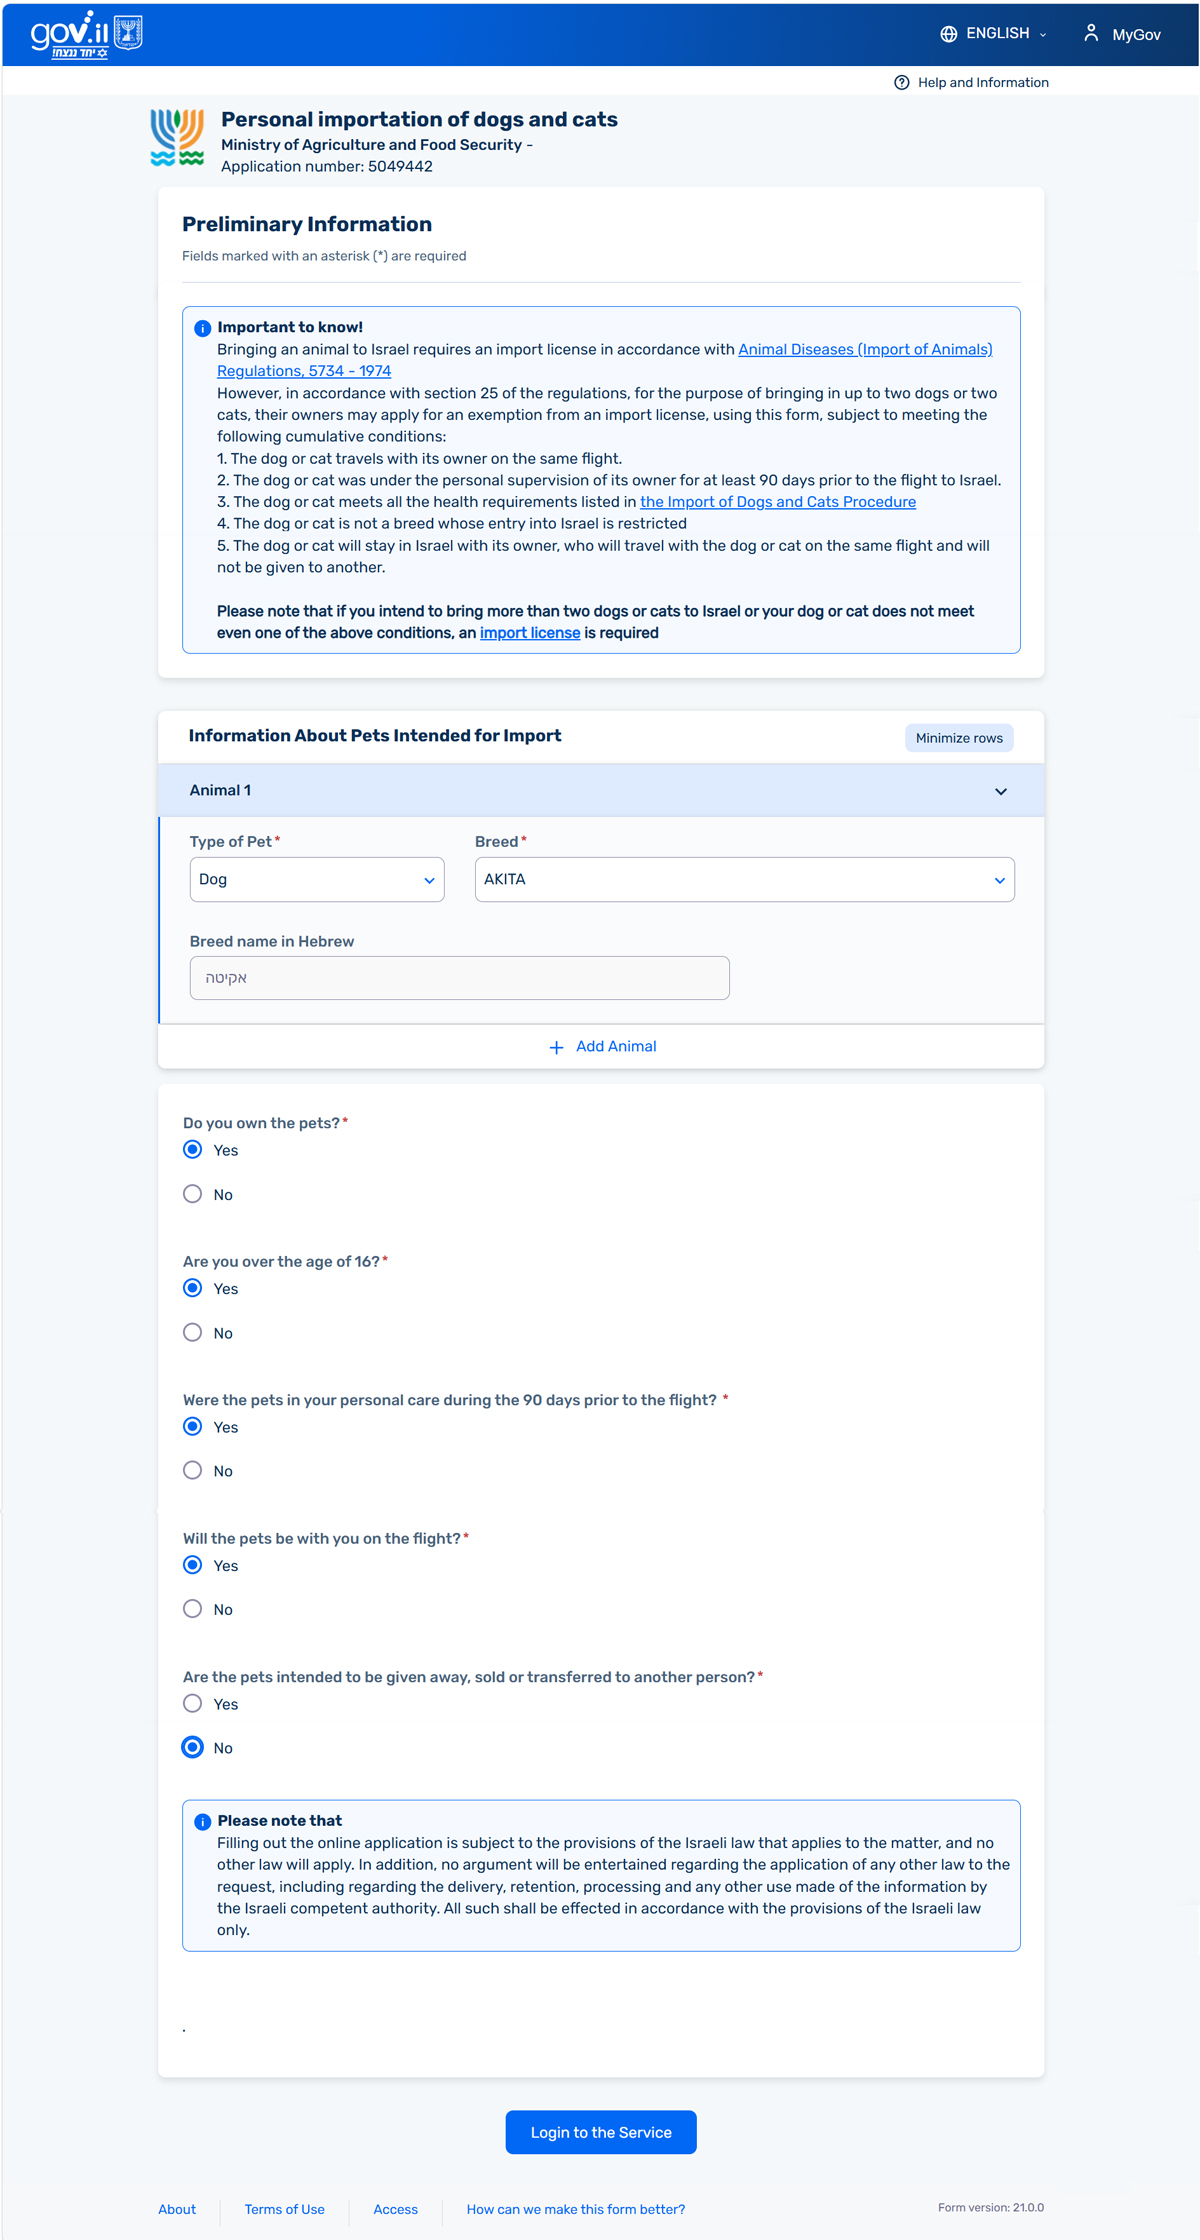Open the Terms of Use footer link
The image size is (1200, 2240).
pyautogui.click(x=284, y=2209)
